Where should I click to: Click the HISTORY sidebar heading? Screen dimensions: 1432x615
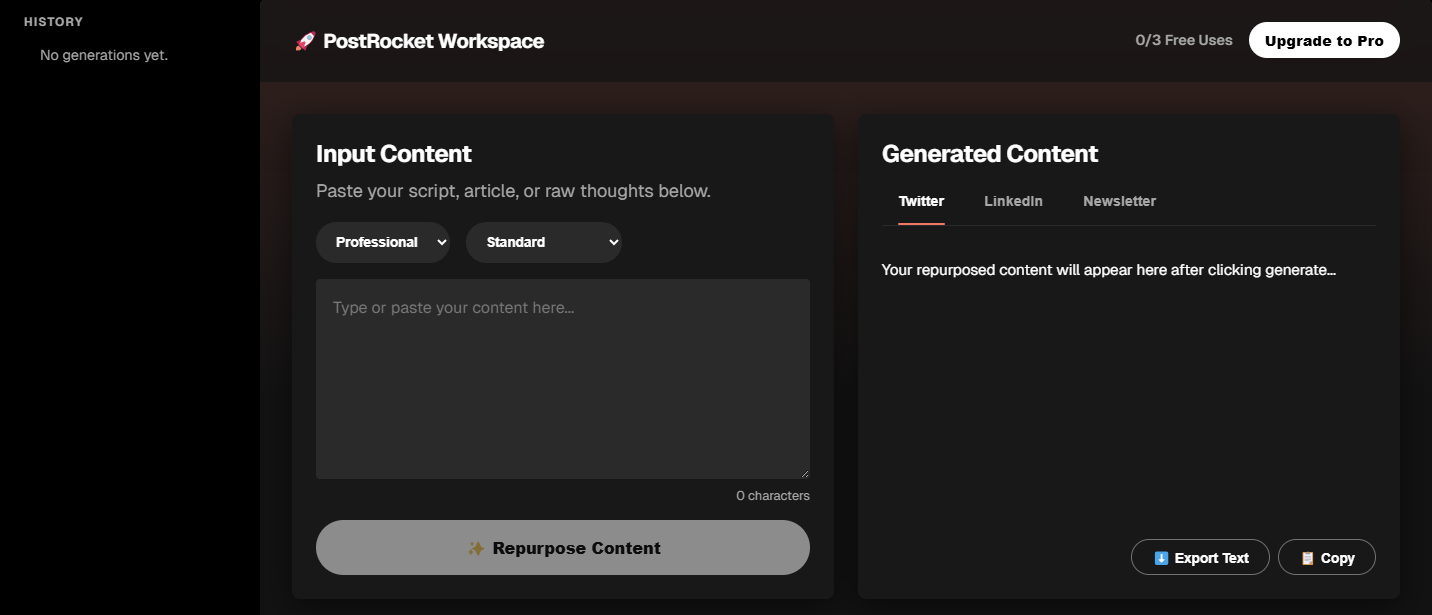coord(54,22)
